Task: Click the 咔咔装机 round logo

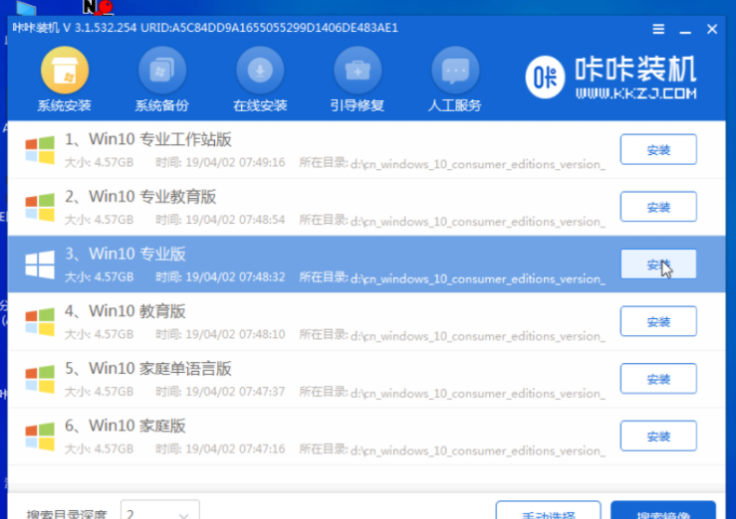Action: point(544,77)
